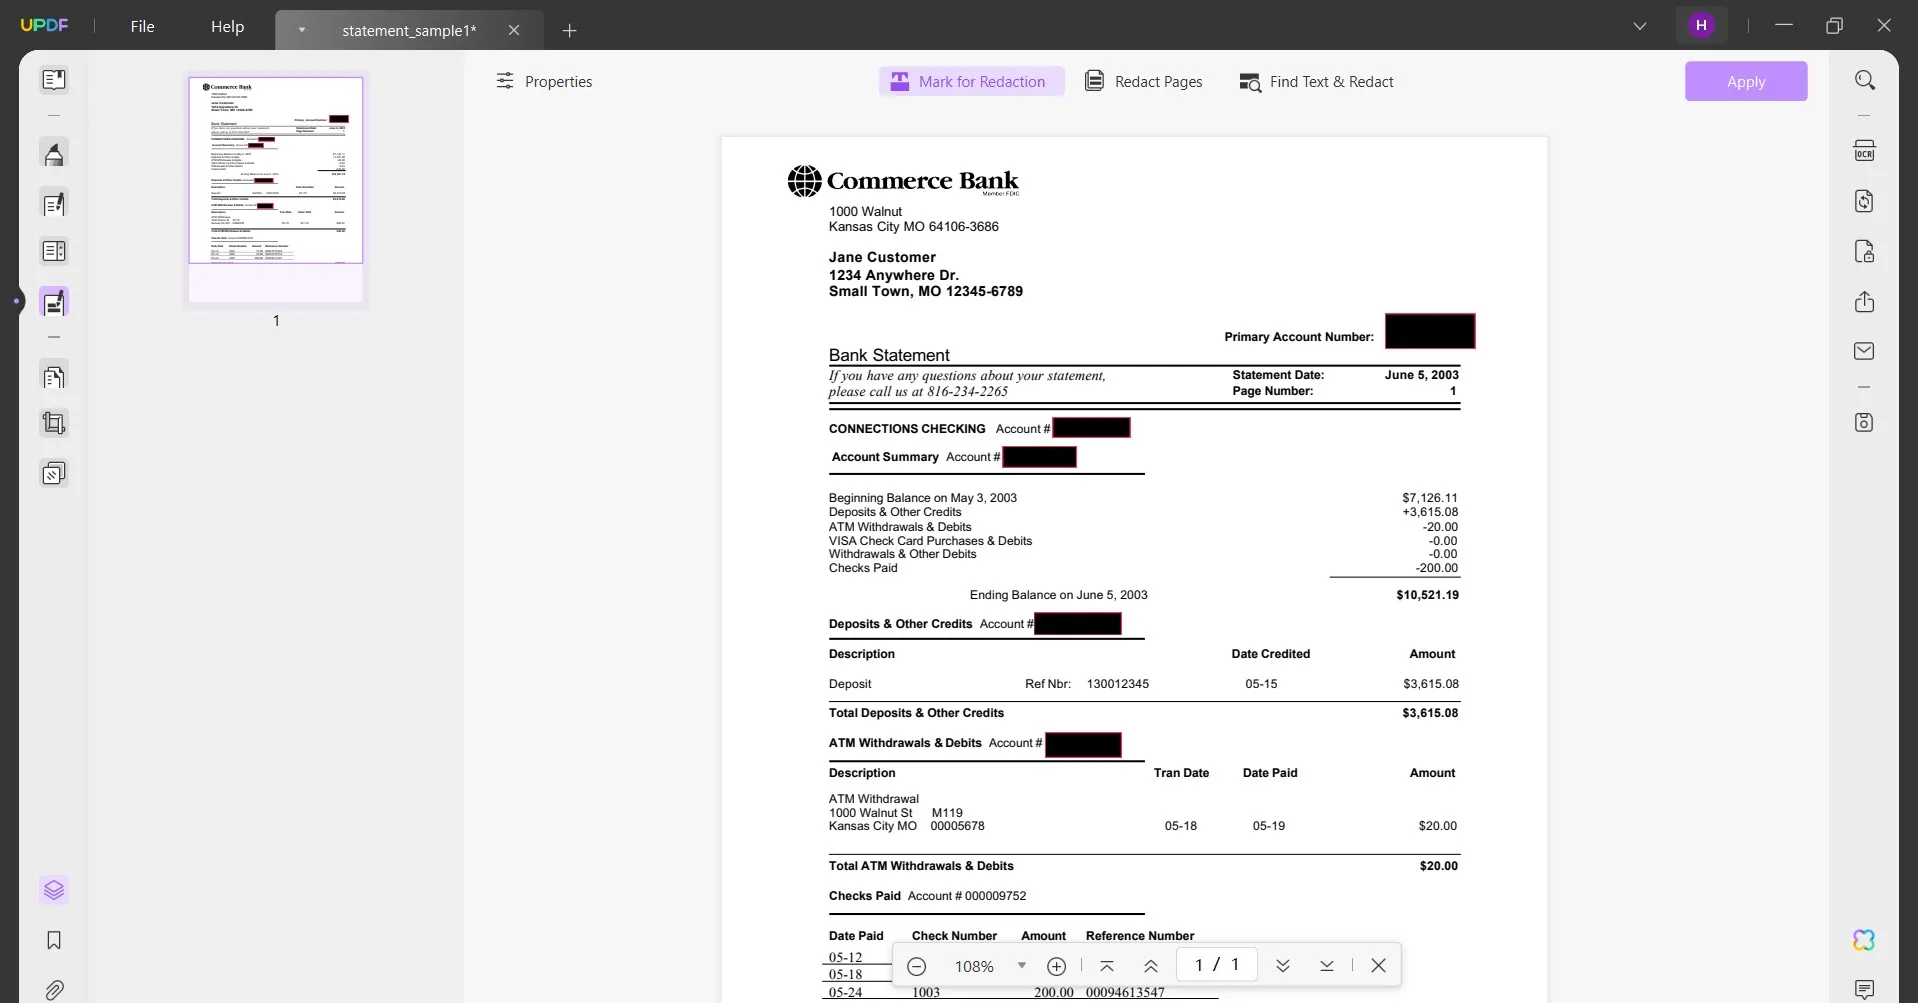The height and width of the screenshot is (1003, 1918).
Task: Go to next page arrow
Action: [x=1283, y=966]
